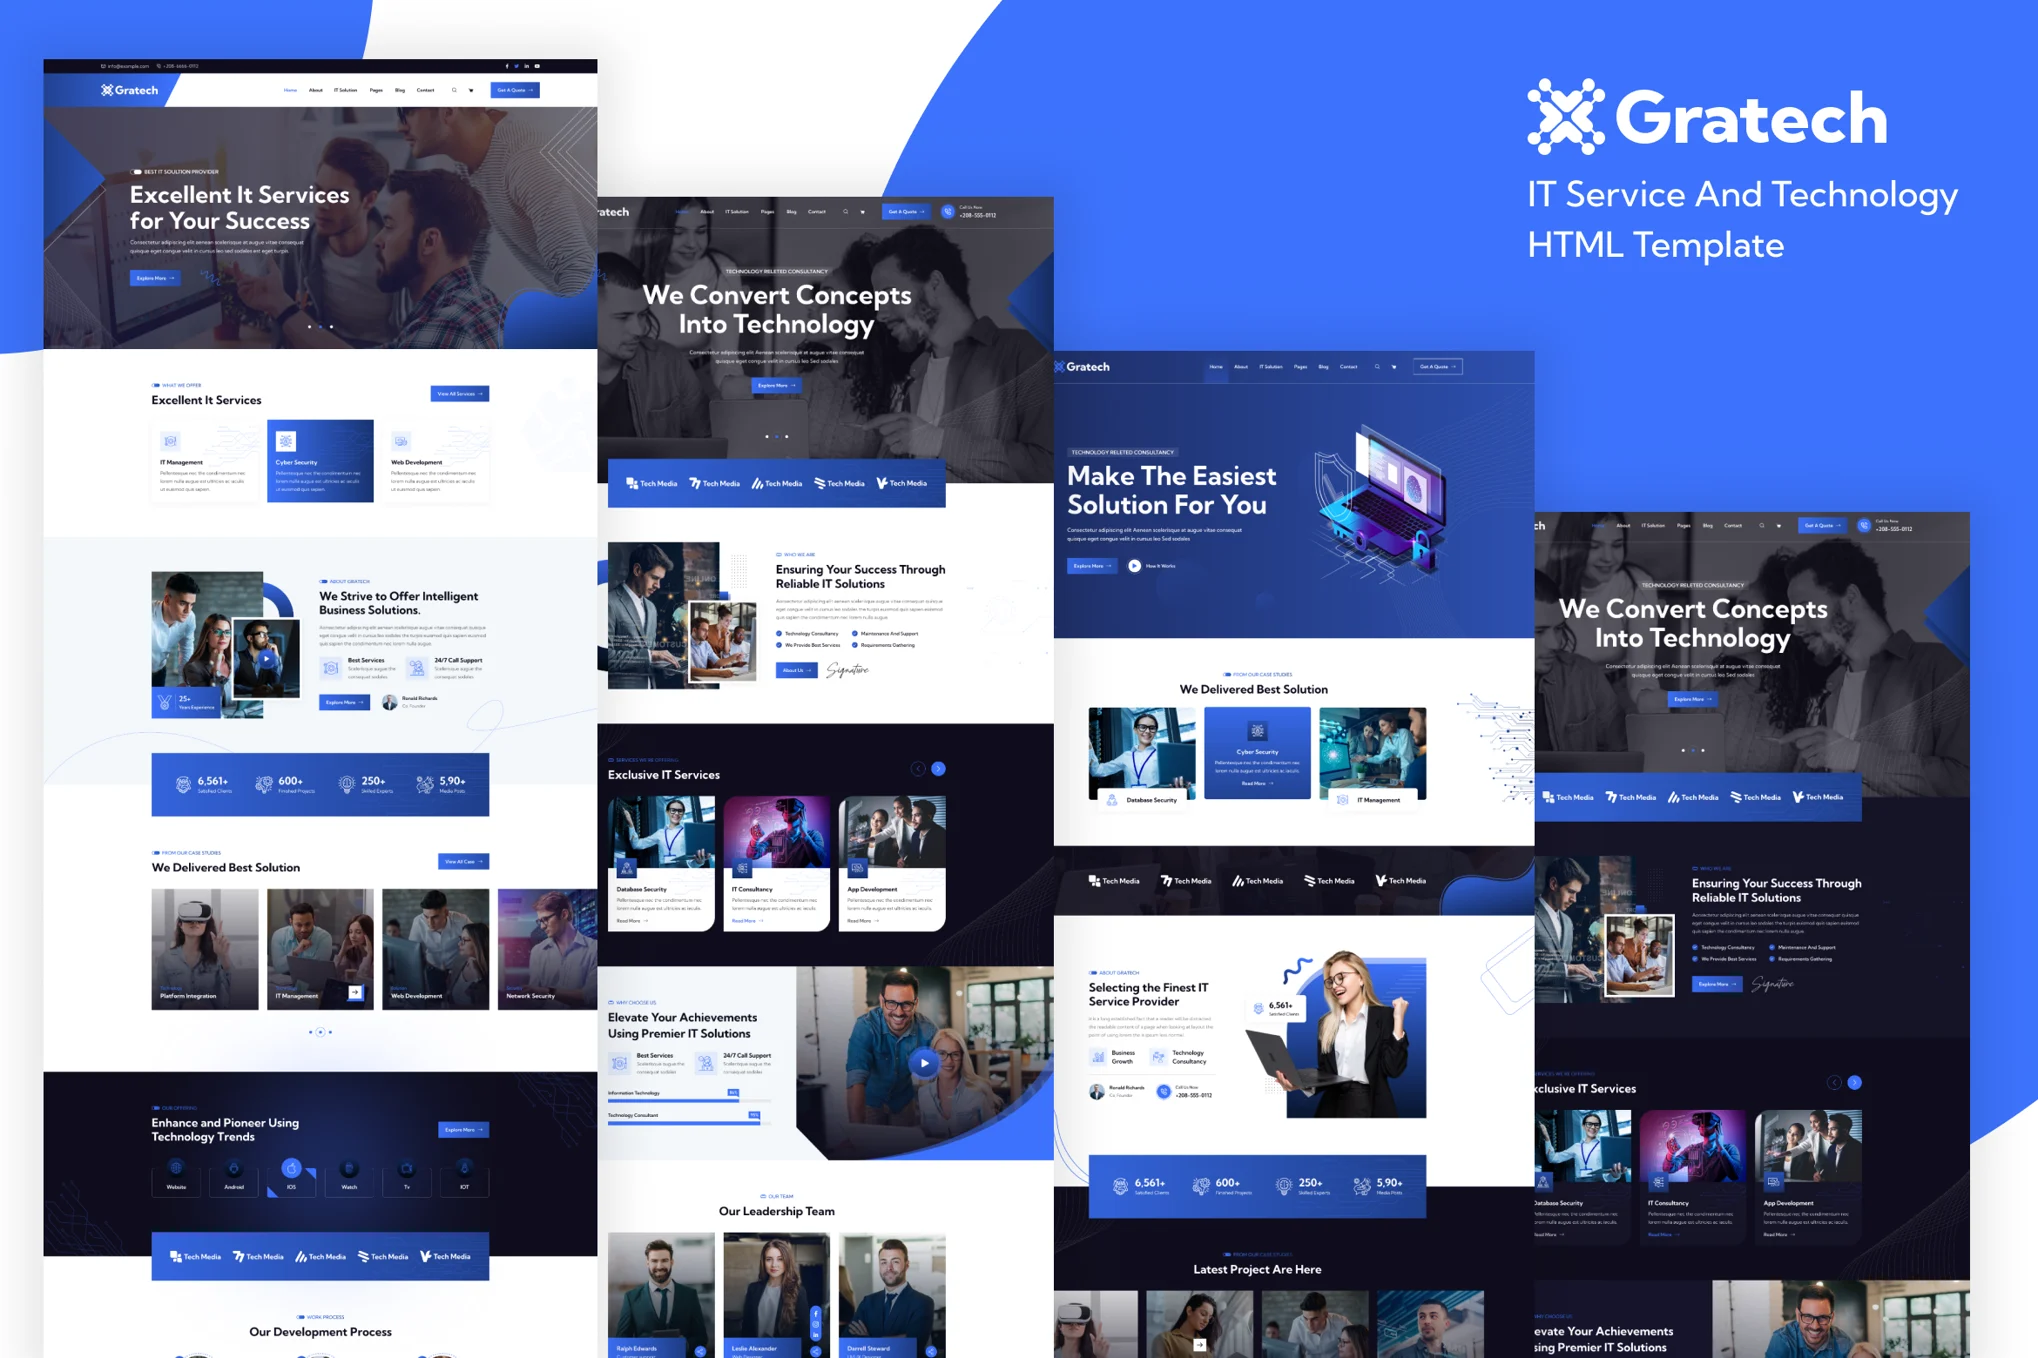Click the previous arrow in the Exclusive IT Services carousel
Viewport: 2038px width, 1358px height.
918,769
